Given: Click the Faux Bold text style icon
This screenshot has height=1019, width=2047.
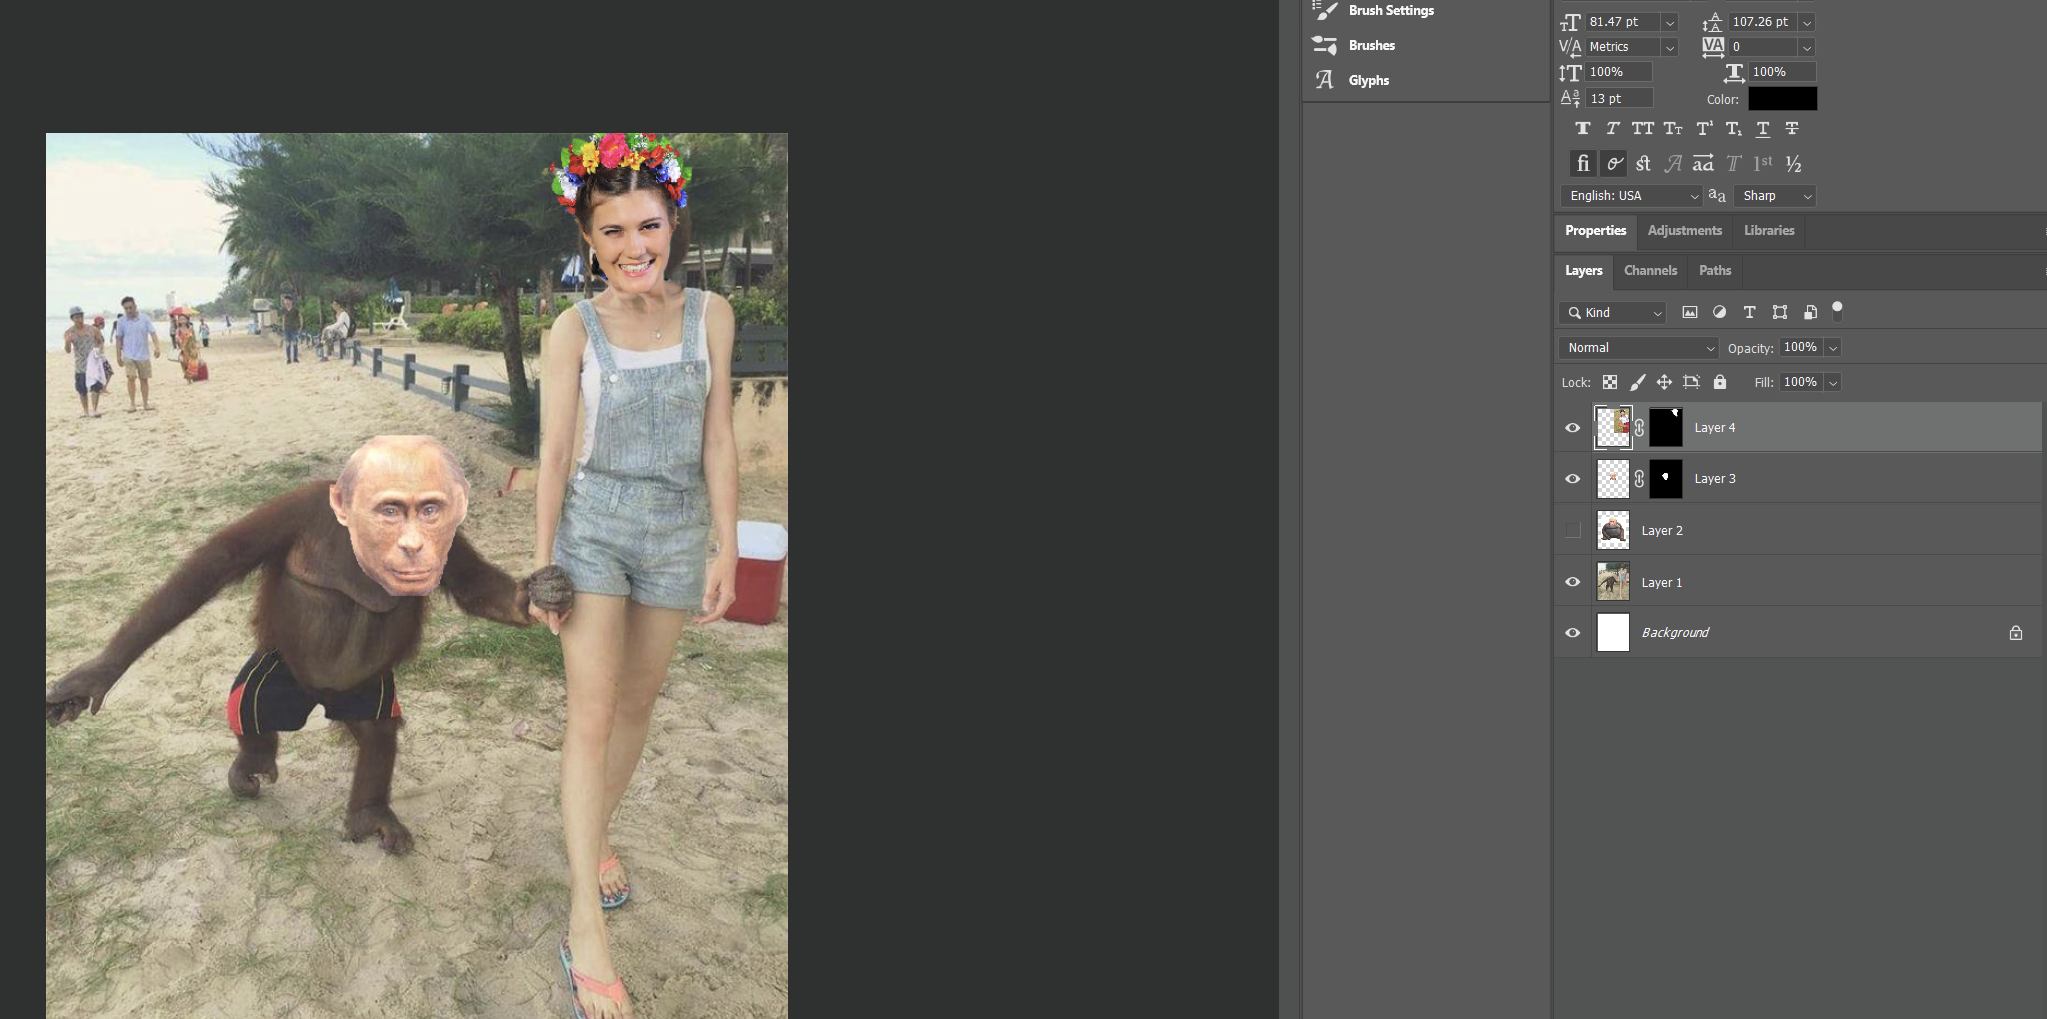Looking at the screenshot, I should tap(1582, 129).
